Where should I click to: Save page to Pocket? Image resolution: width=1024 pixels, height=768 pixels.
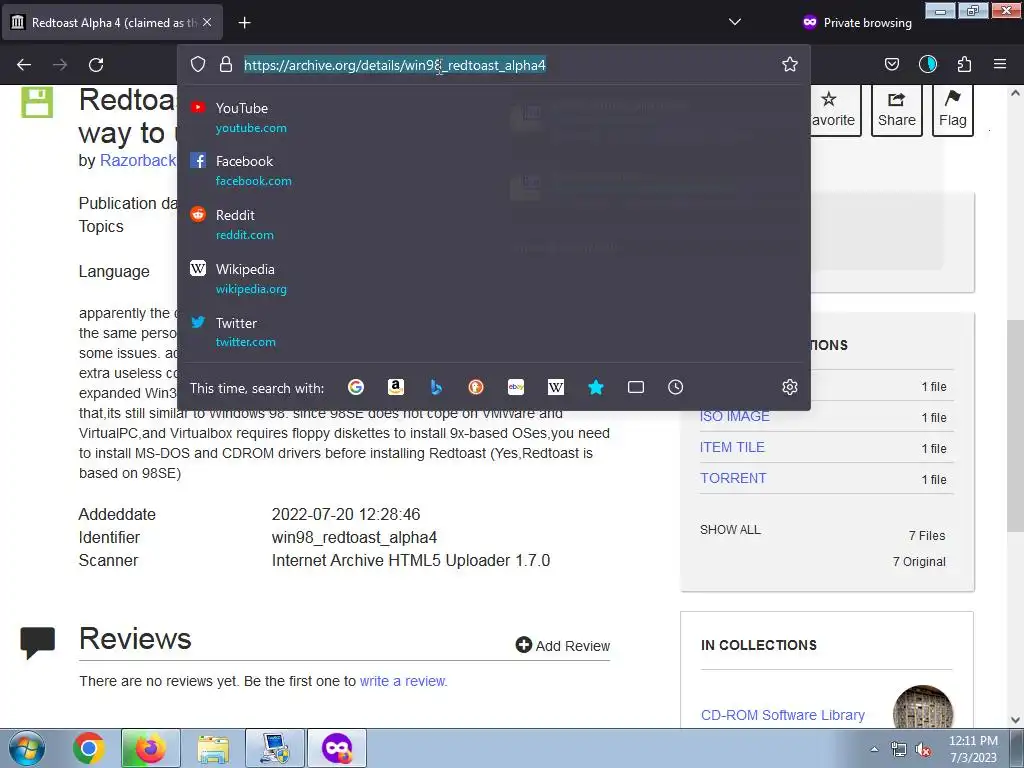point(891,64)
